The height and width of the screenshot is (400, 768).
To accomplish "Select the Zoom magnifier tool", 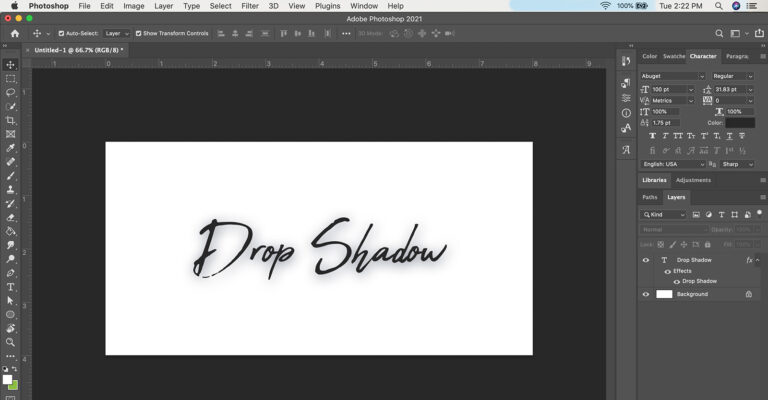I will pyautogui.click(x=10, y=342).
